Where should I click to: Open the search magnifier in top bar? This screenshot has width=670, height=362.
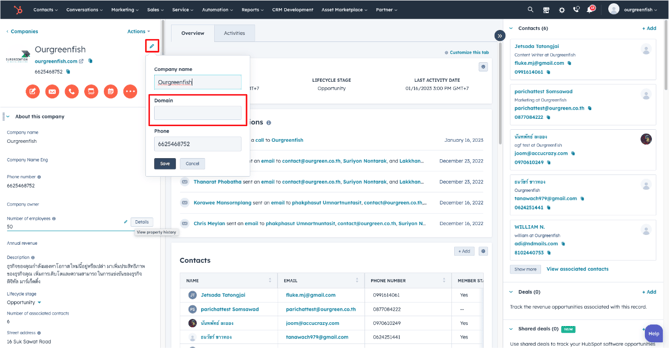[530, 9]
